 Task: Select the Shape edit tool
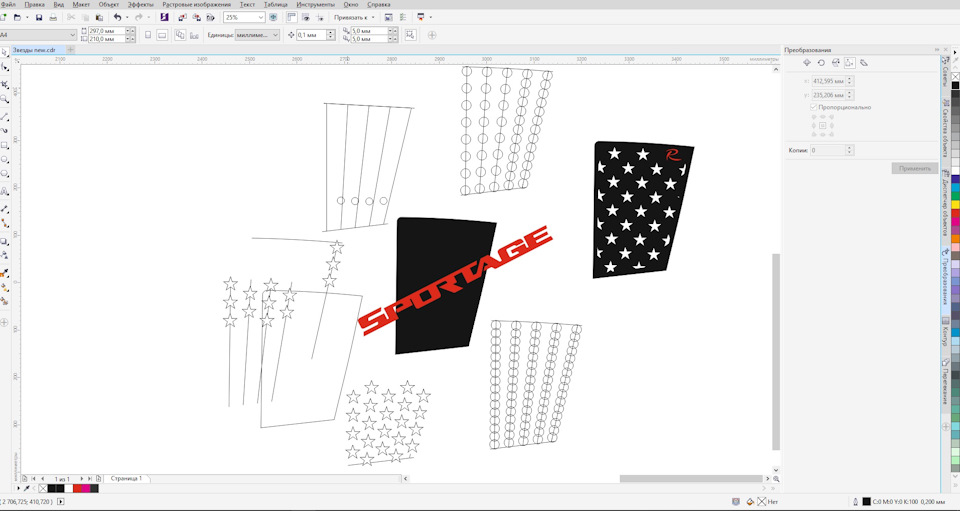click(4, 67)
